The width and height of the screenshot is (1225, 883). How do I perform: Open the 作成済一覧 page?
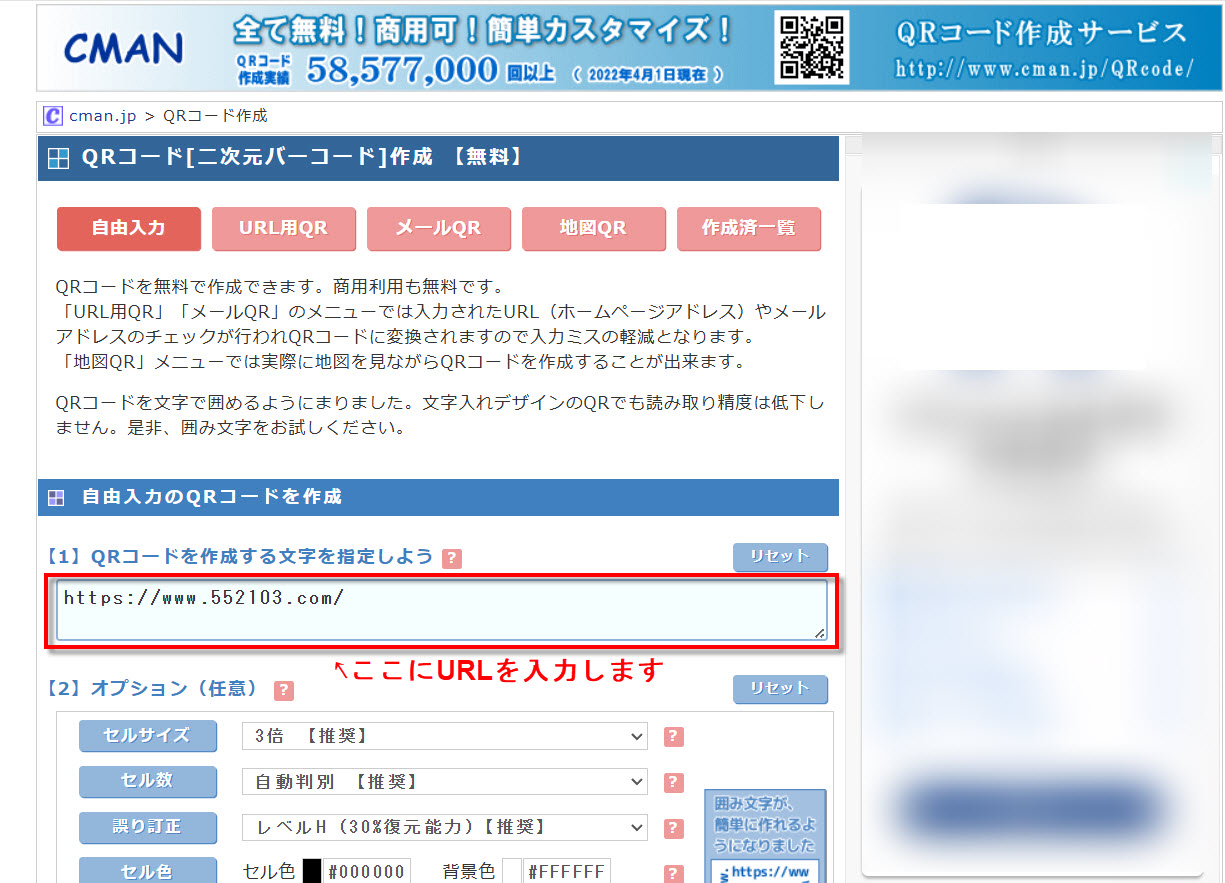tap(749, 229)
